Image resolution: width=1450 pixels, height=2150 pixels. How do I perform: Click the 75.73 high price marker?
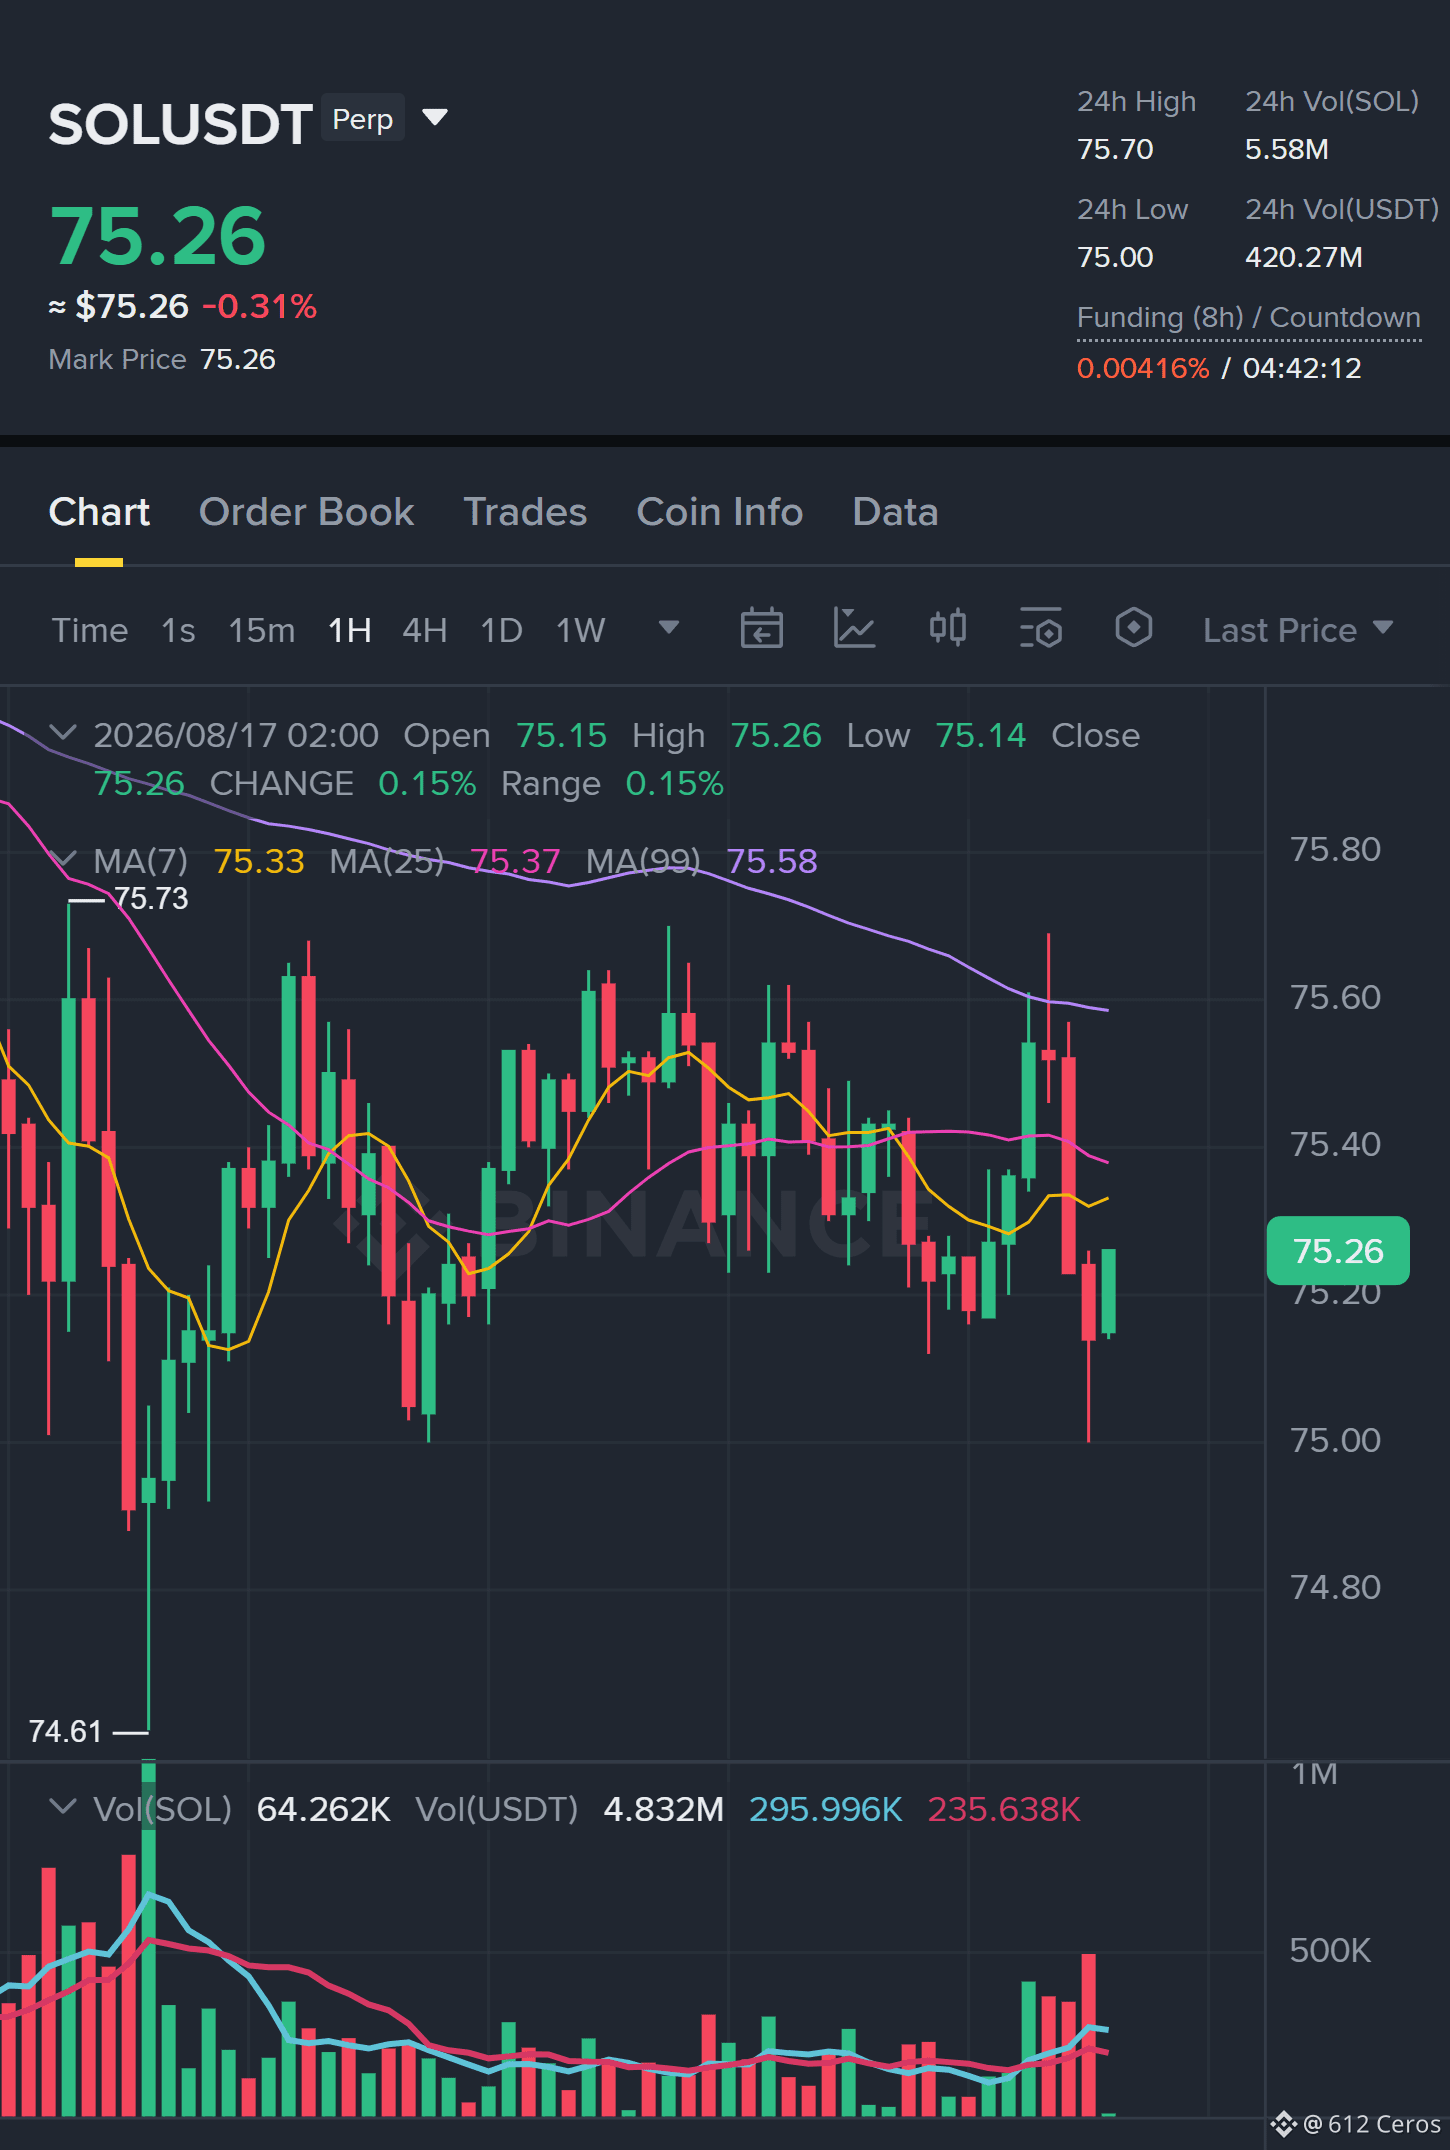tap(150, 898)
